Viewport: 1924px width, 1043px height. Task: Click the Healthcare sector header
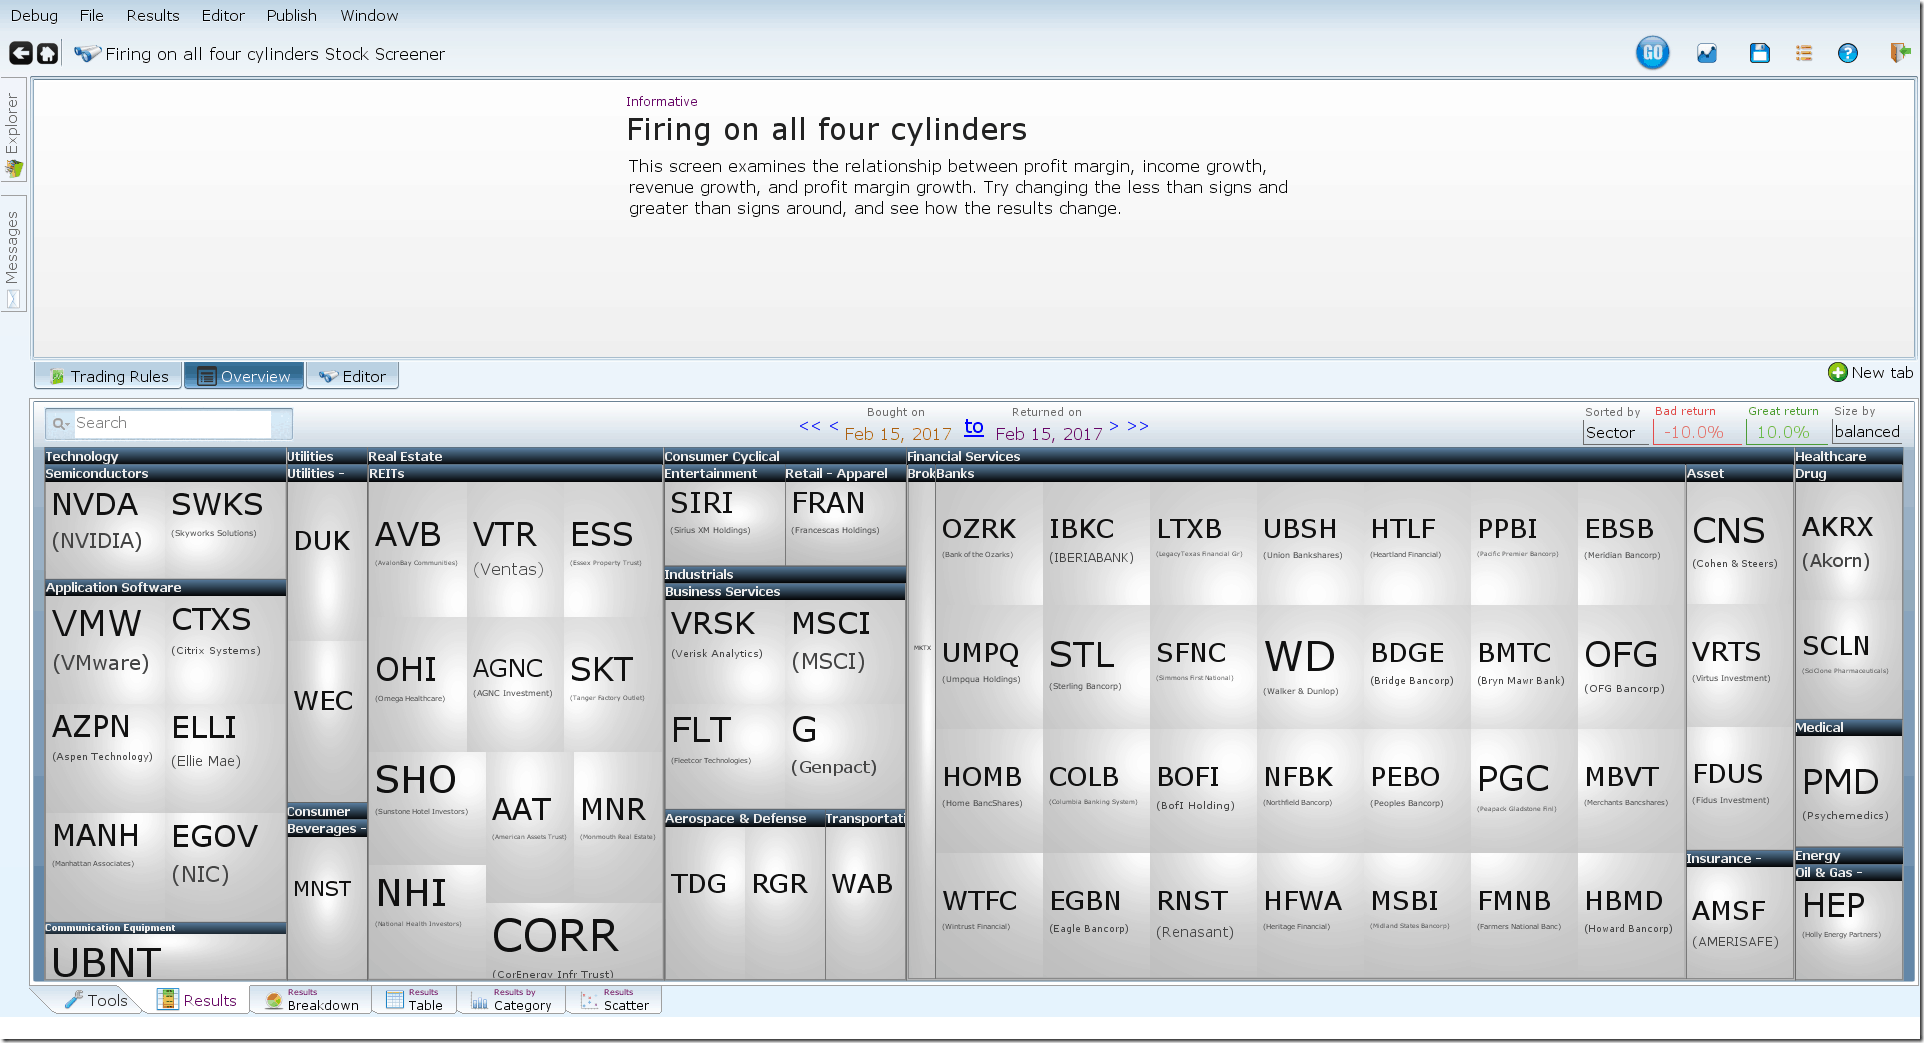[x=1848, y=457]
